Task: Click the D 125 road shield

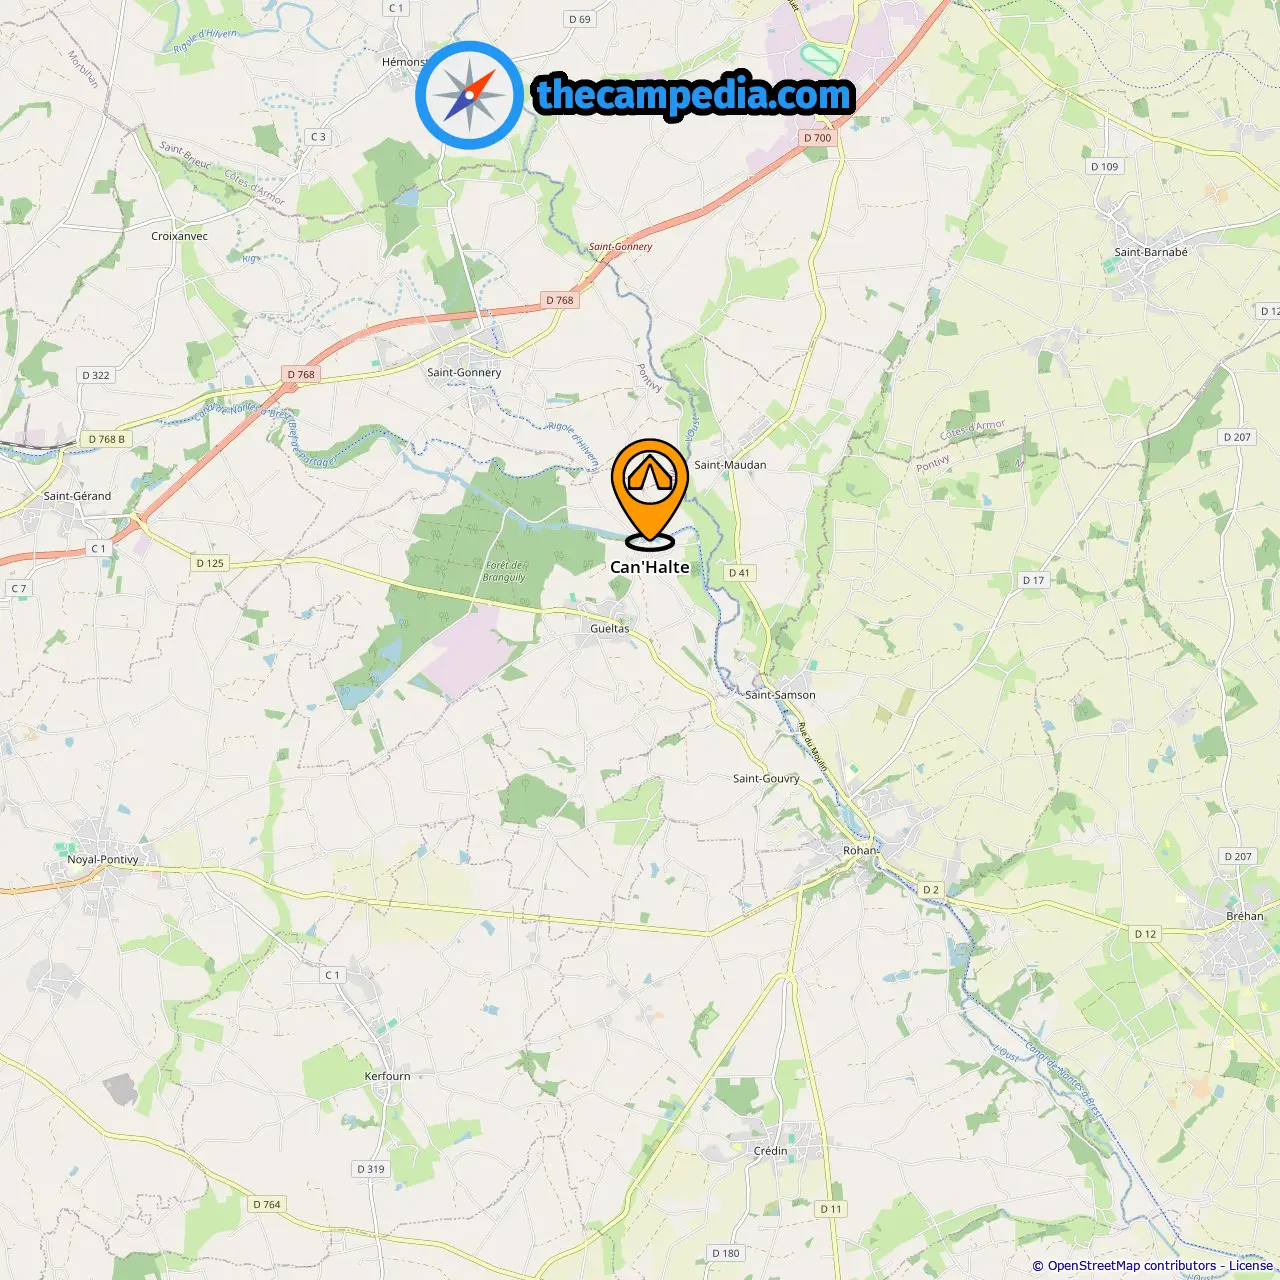Action: [210, 563]
